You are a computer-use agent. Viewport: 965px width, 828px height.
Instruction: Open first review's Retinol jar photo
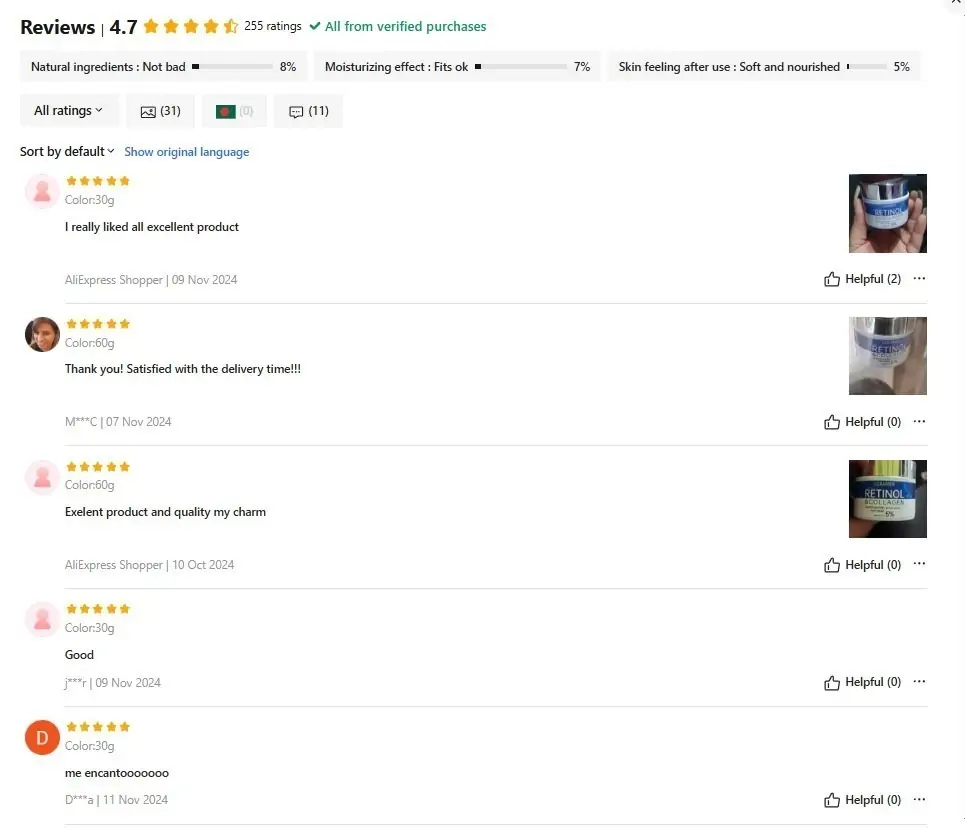pyautogui.click(x=887, y=213)
